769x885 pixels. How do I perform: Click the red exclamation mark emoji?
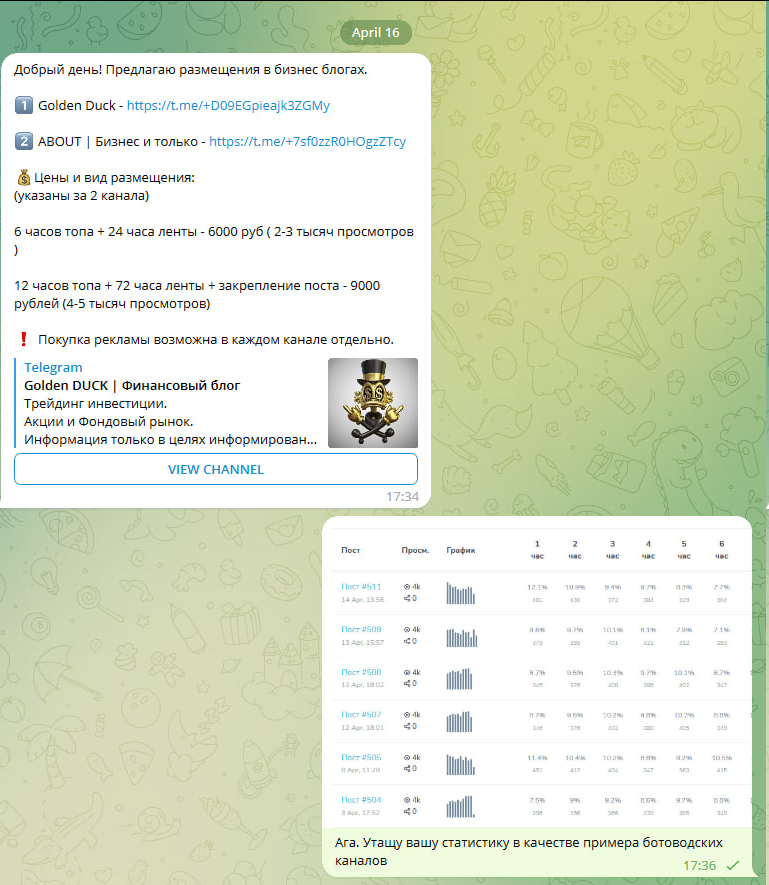click(24, 339)
